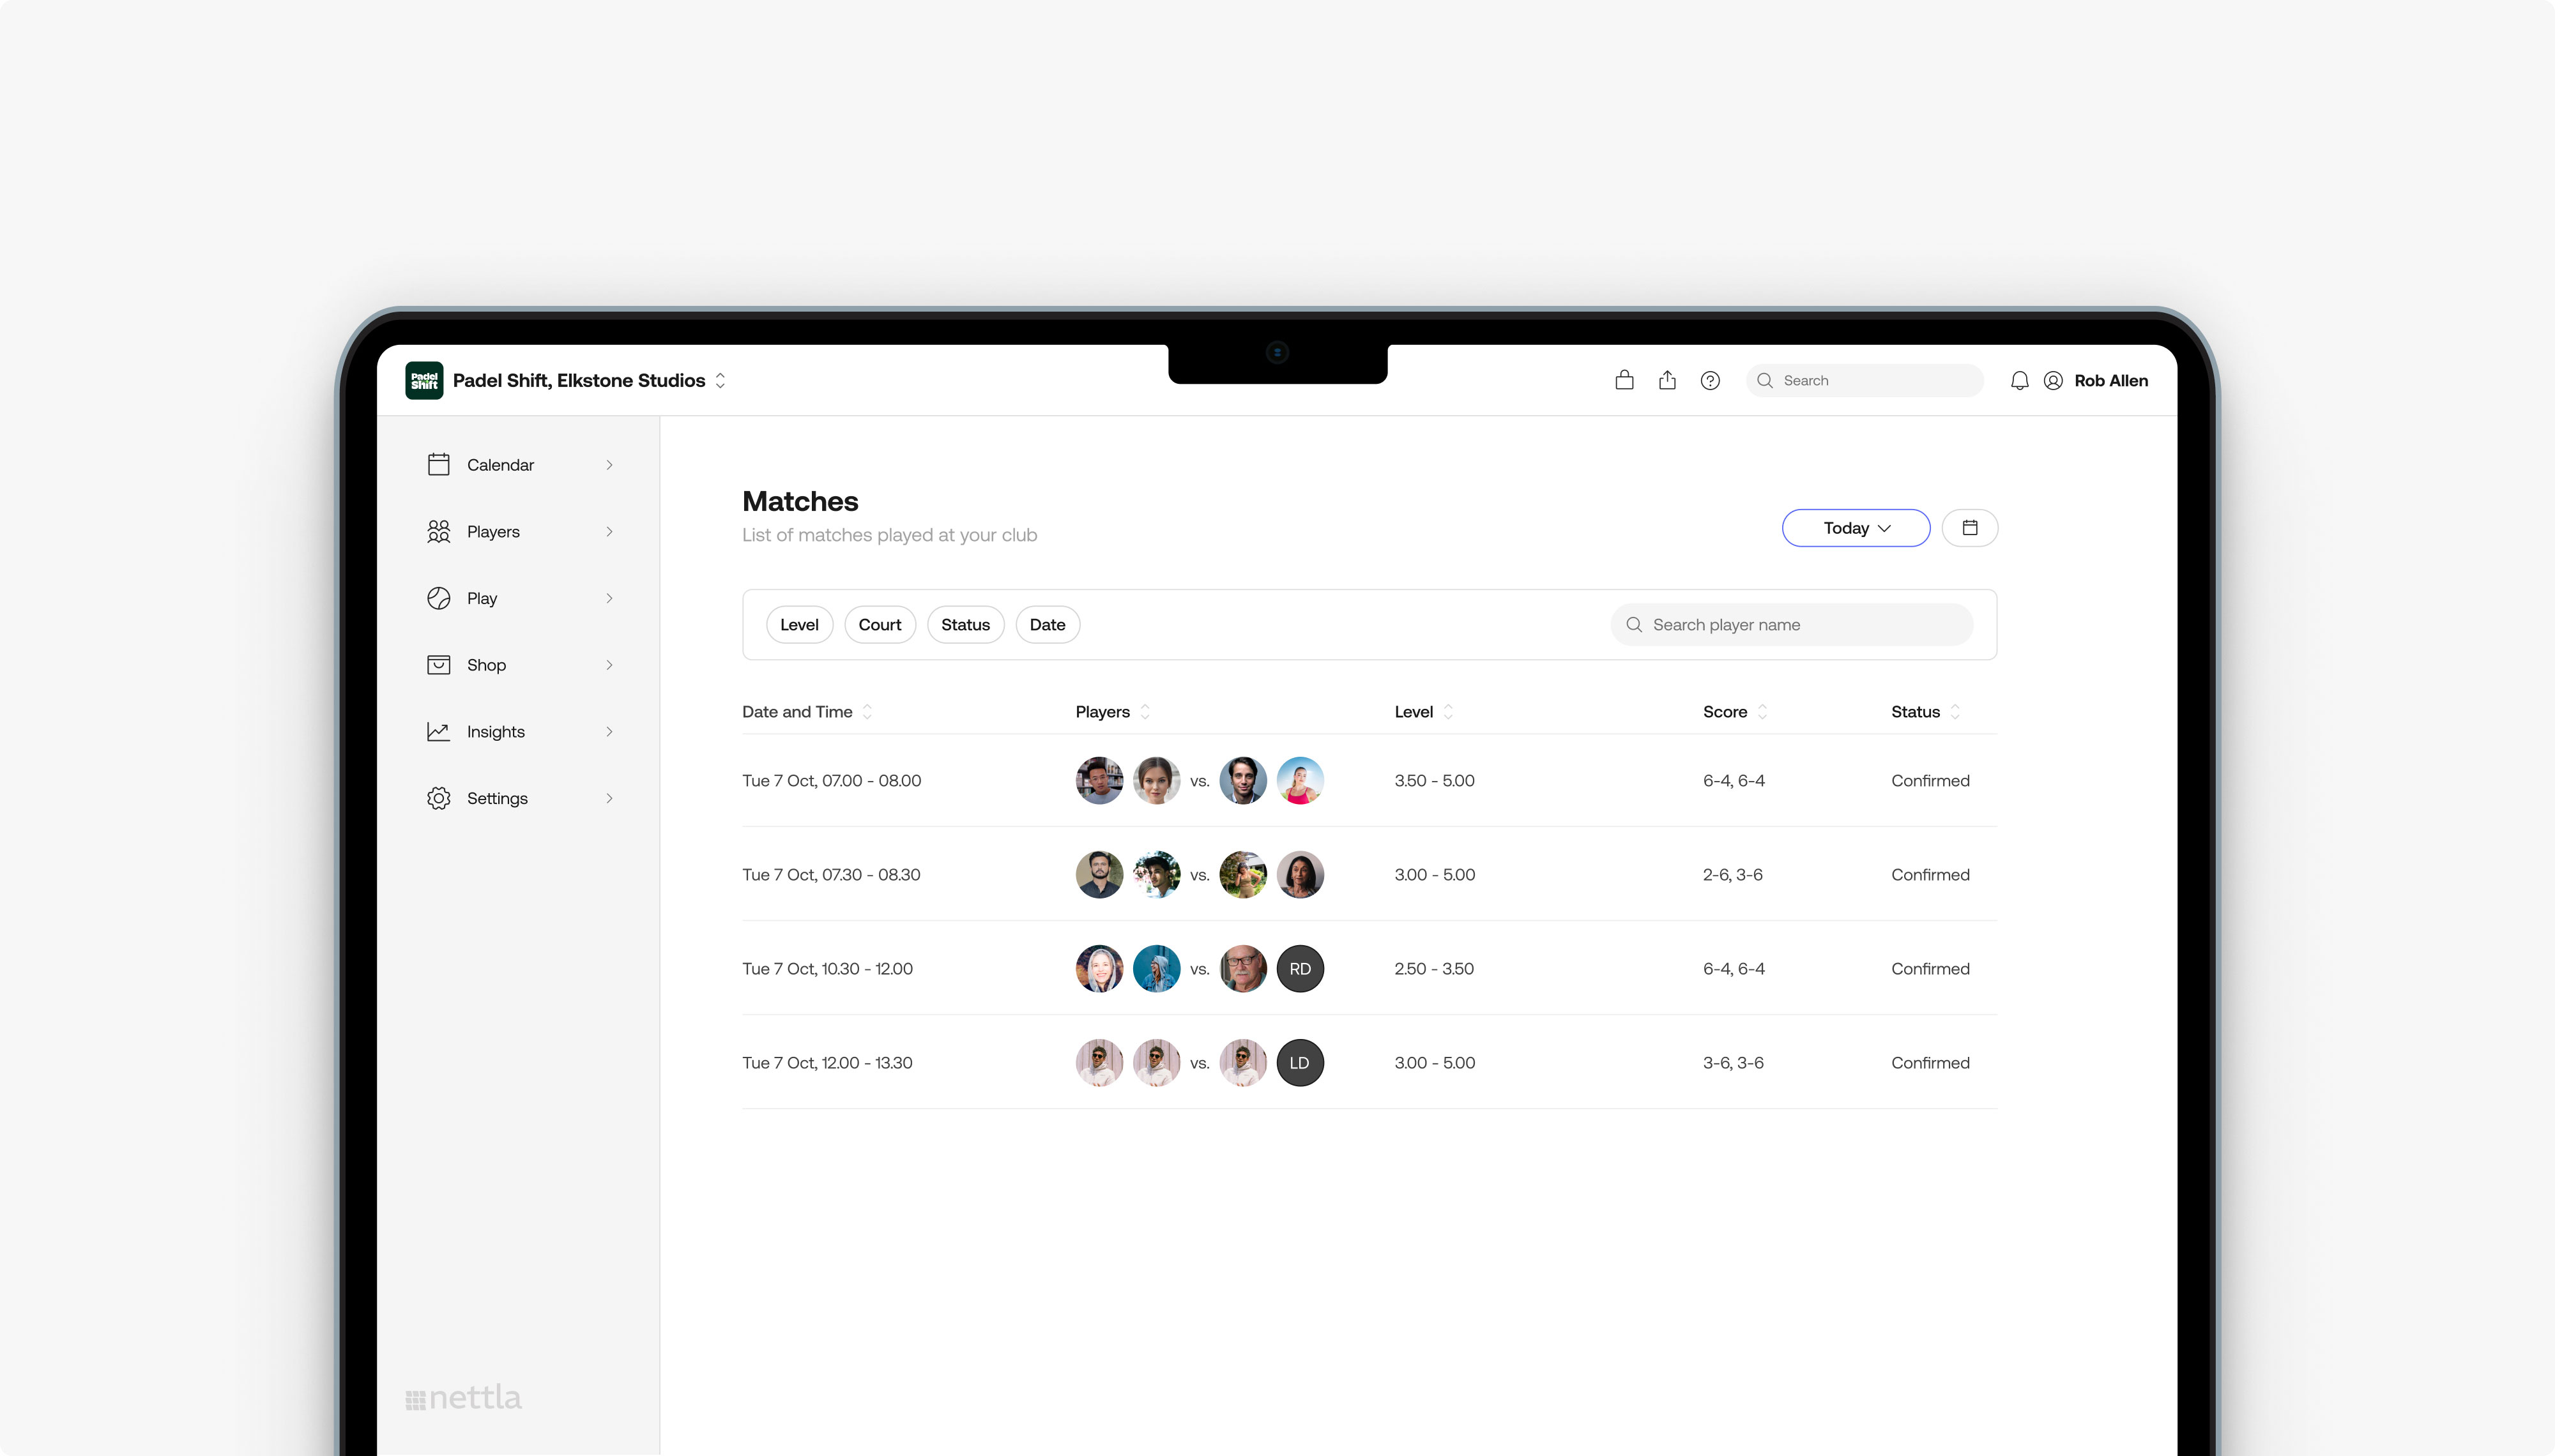This screenshot has height=1456, width=2555.
Task: Click the Status filter chip
Action: click(x=965, y=625)
